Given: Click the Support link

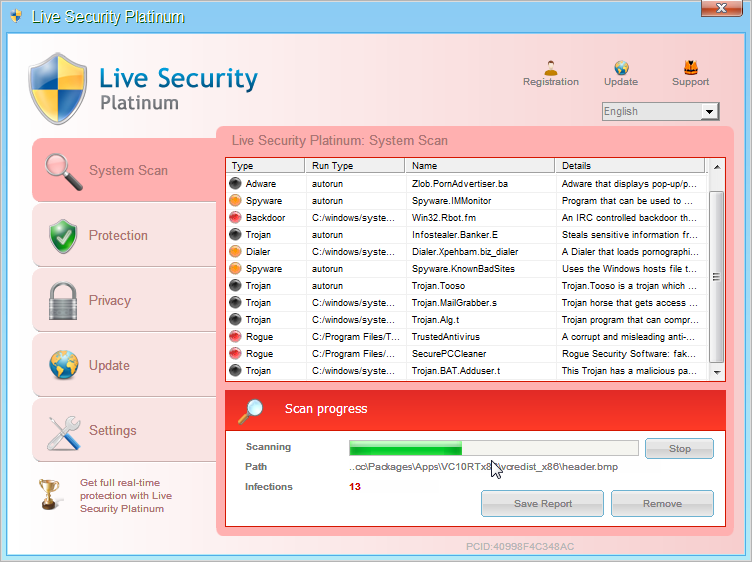Looking at the screenshot, I should click(x=691, y=82).
